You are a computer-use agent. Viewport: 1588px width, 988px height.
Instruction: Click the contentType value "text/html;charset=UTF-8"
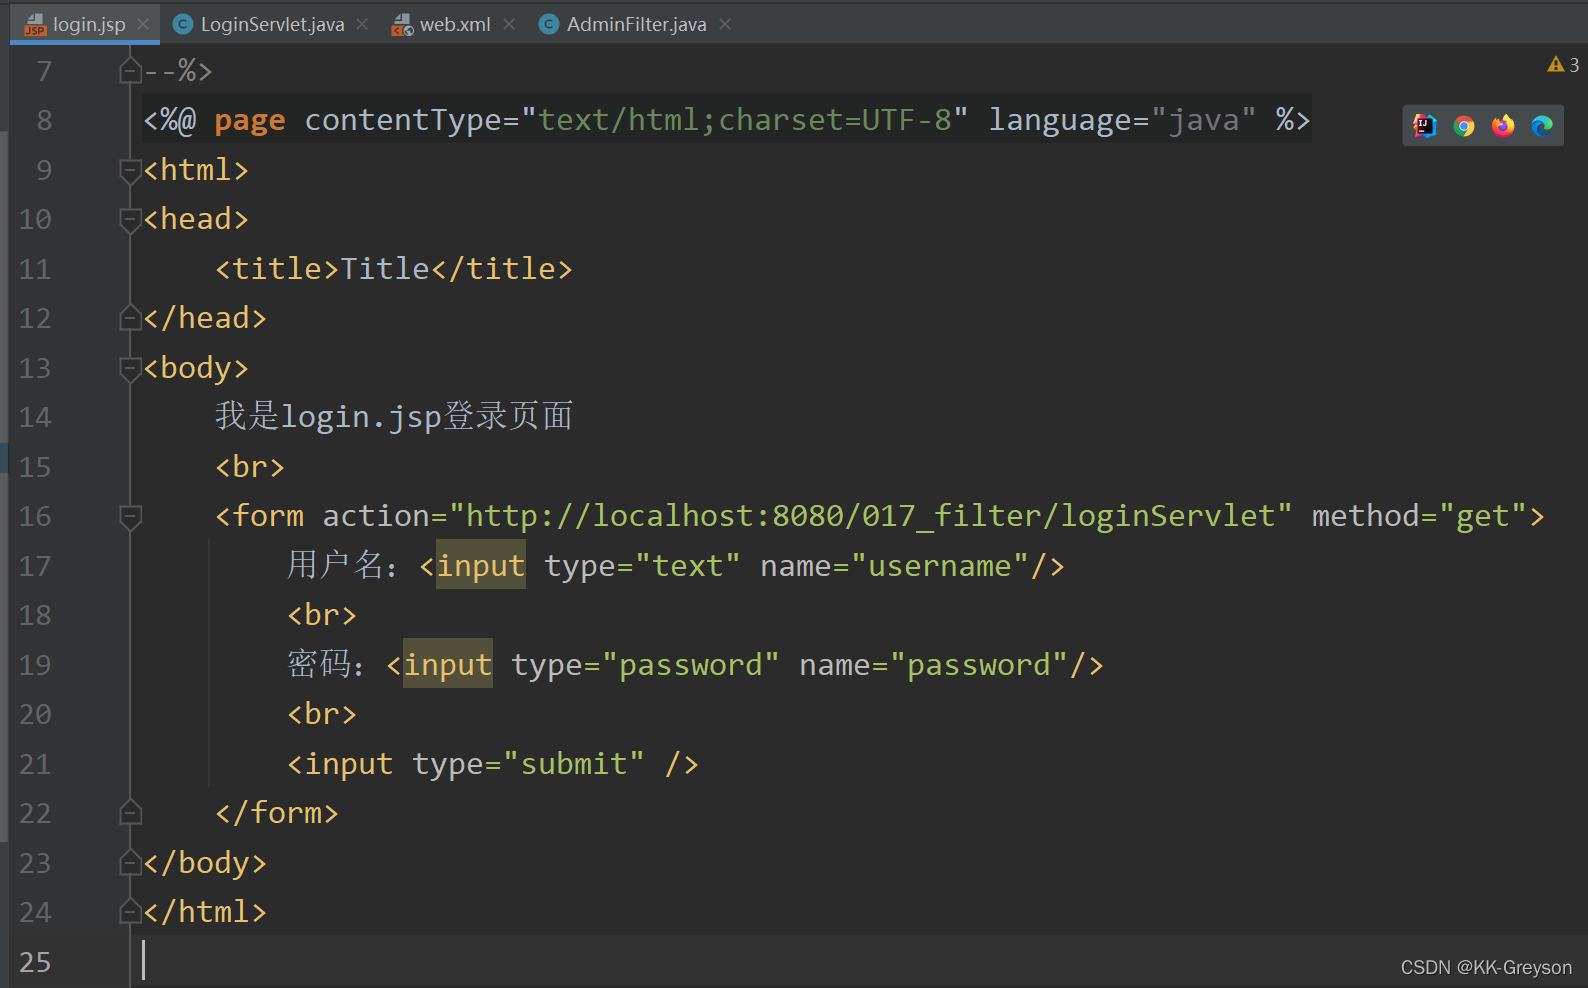point(744,120)
